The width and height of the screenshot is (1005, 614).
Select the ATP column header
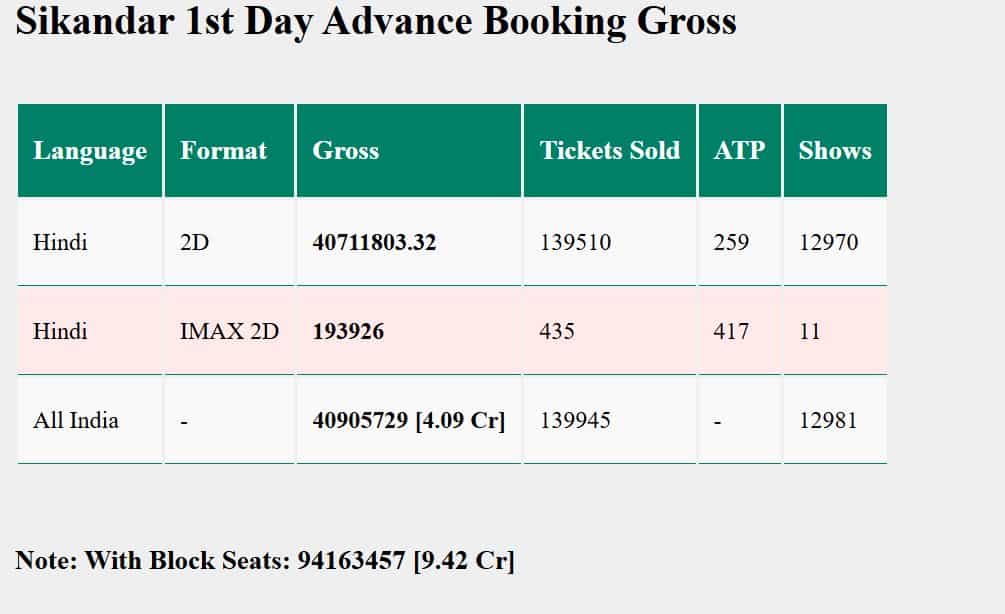pyautogui.click(x=739, y=151)
